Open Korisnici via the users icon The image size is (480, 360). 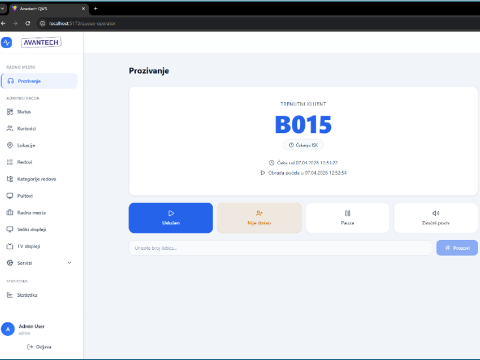(10, 128)
